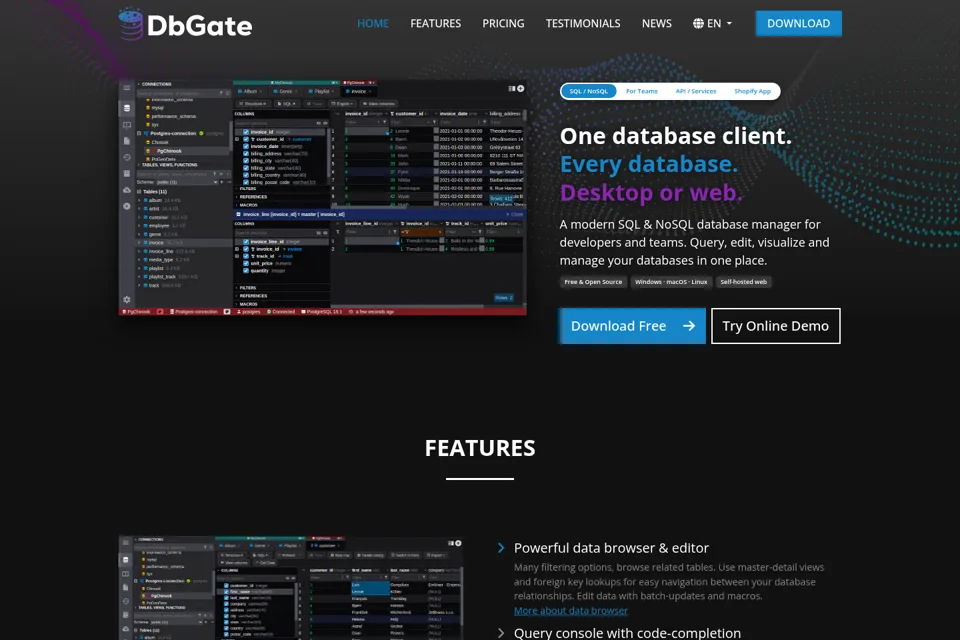The width and height of the screenshot is (960, 640).
Task: Click the Windows · macOS · Linux badge
Action: pos(671,282)
